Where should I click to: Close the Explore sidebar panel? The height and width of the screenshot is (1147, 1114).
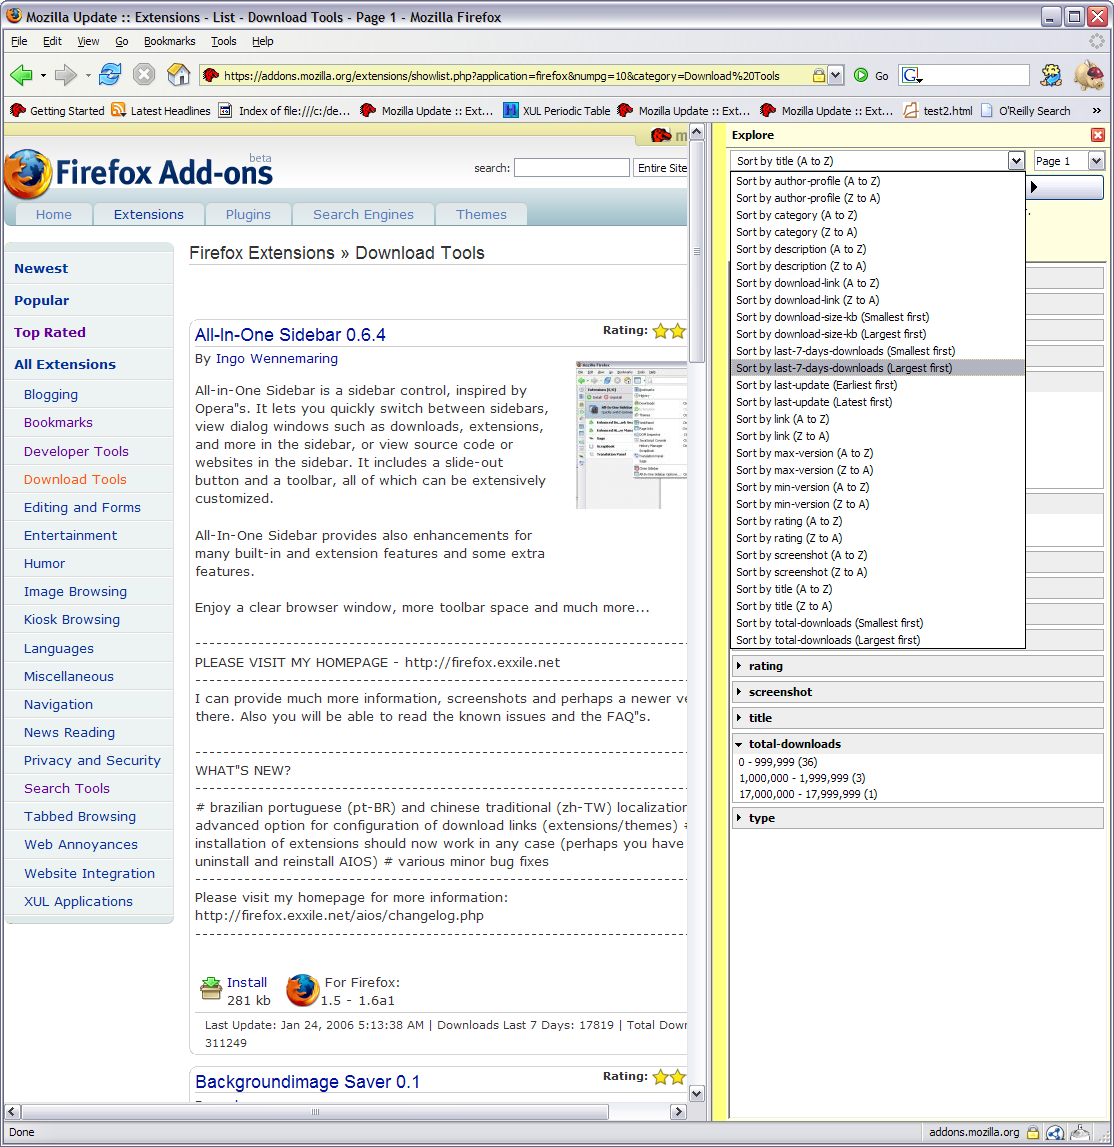pos(1098,135)
